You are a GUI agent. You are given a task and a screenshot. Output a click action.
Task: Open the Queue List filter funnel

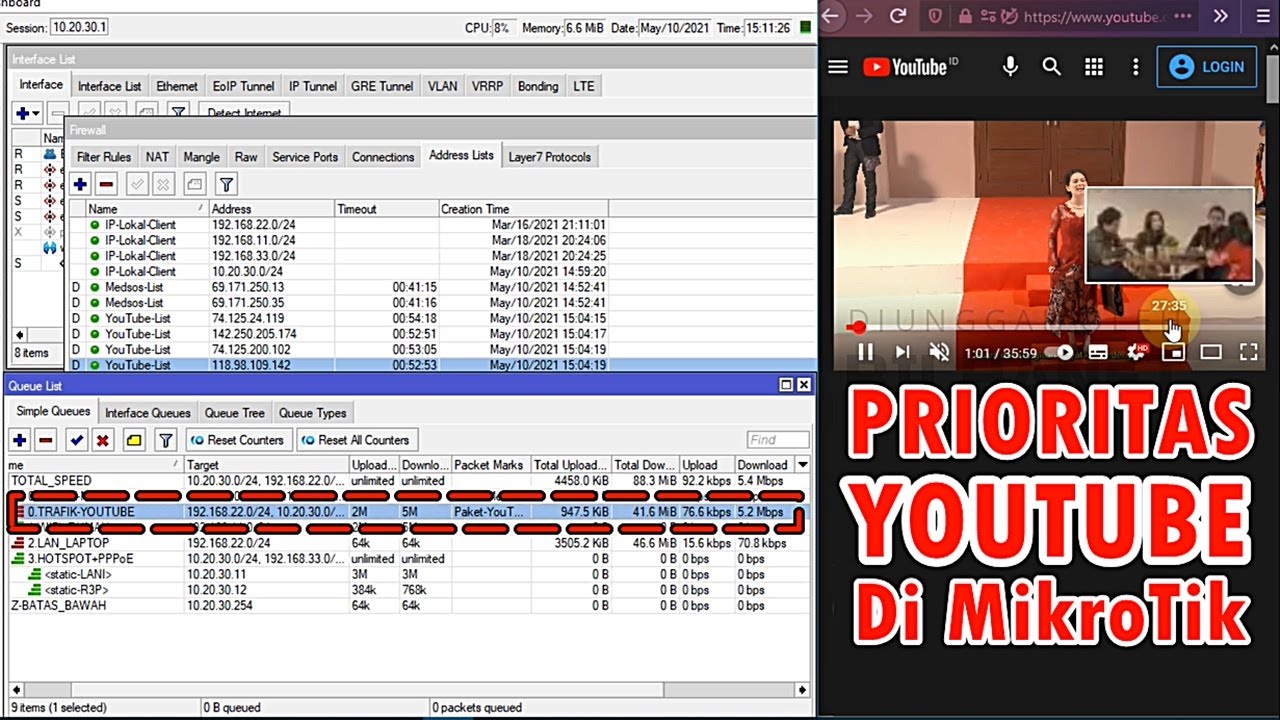[166, 440]
